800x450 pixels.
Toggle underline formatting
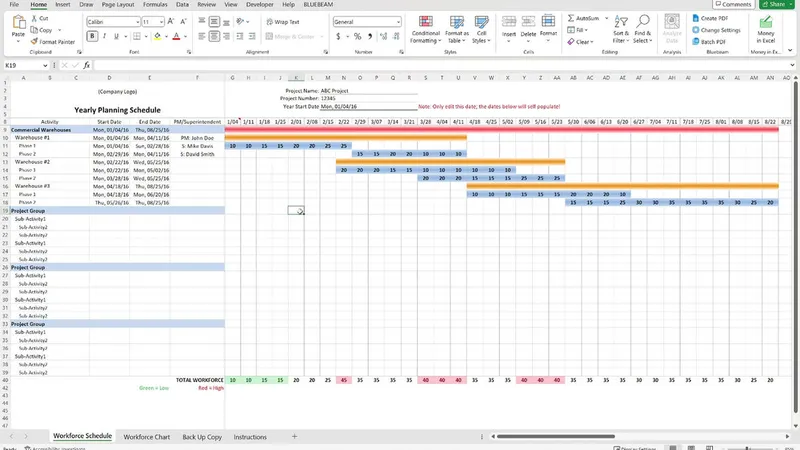pos(116,36)
